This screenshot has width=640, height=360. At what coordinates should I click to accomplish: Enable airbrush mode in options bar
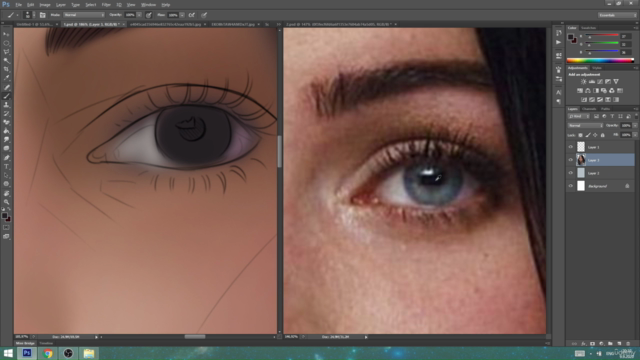191,15
